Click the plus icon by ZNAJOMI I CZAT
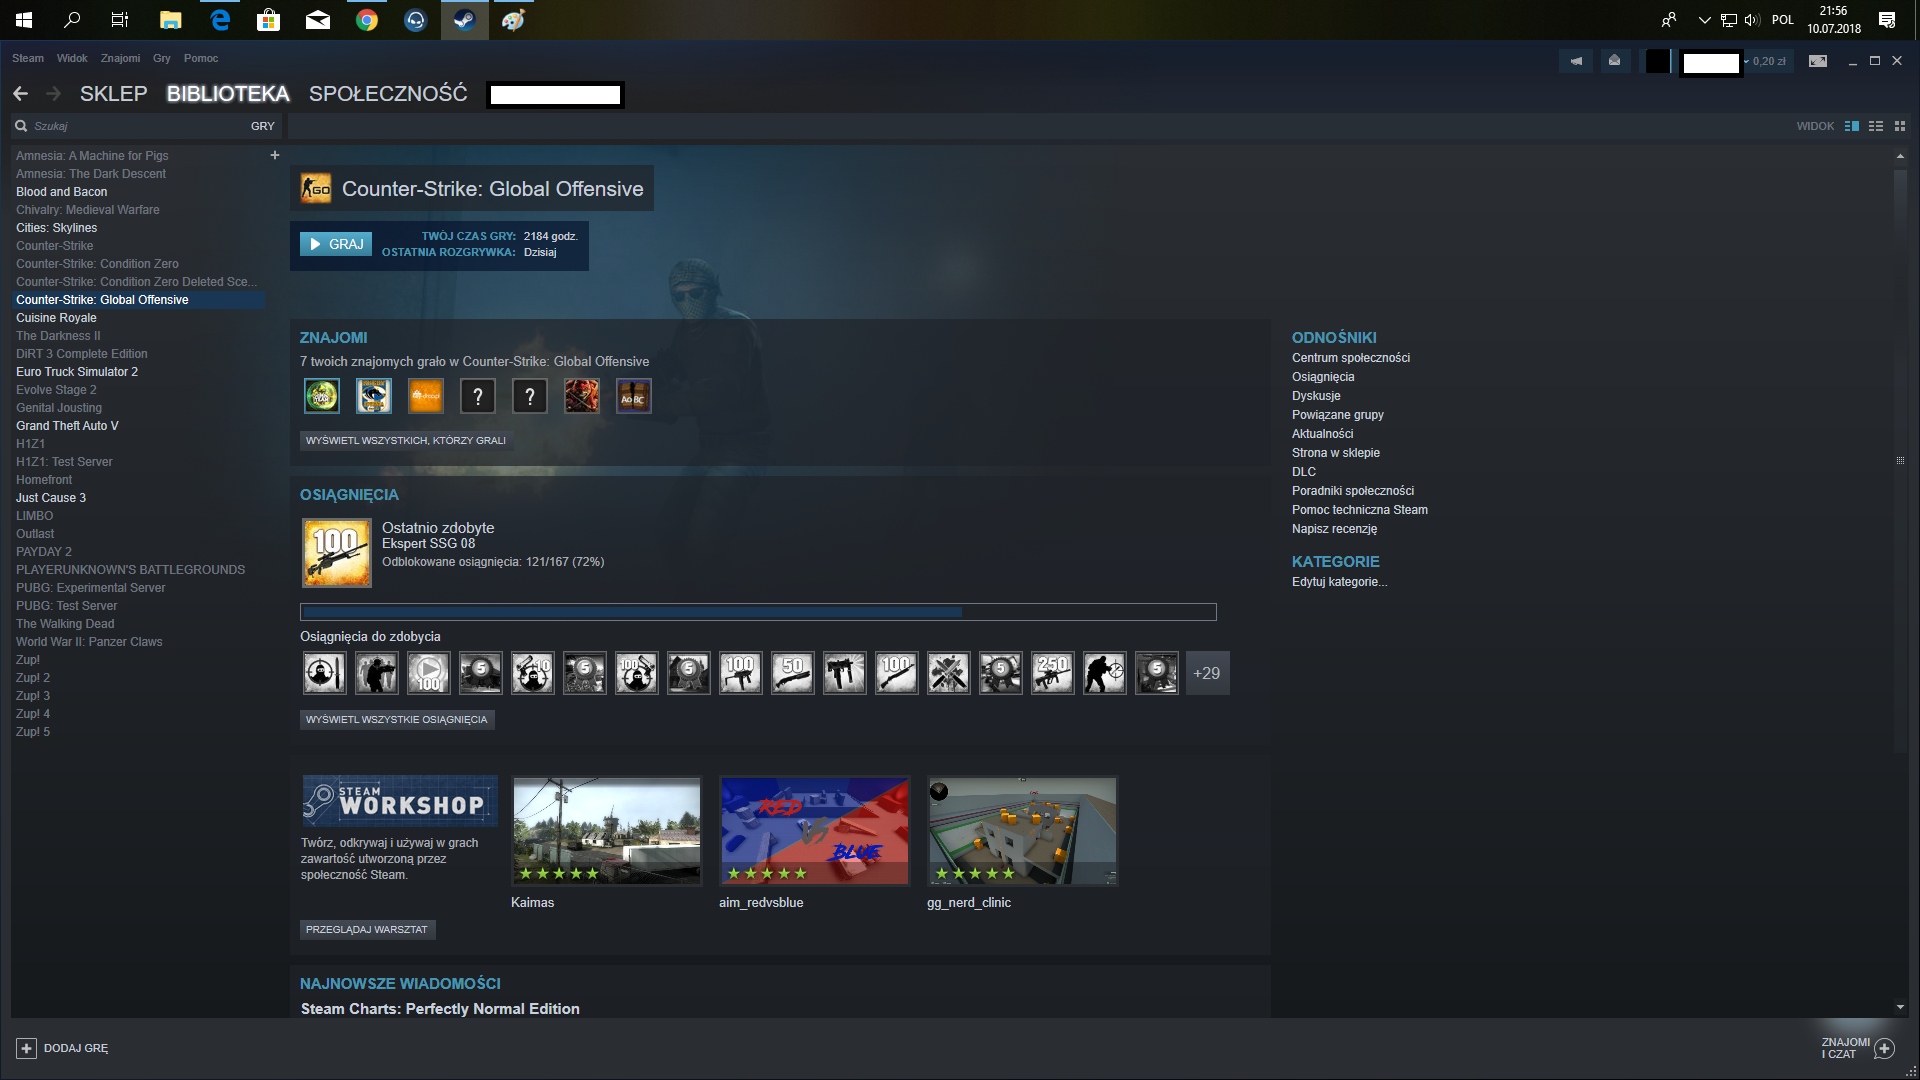1920x1080 pixels. 1884,1048
